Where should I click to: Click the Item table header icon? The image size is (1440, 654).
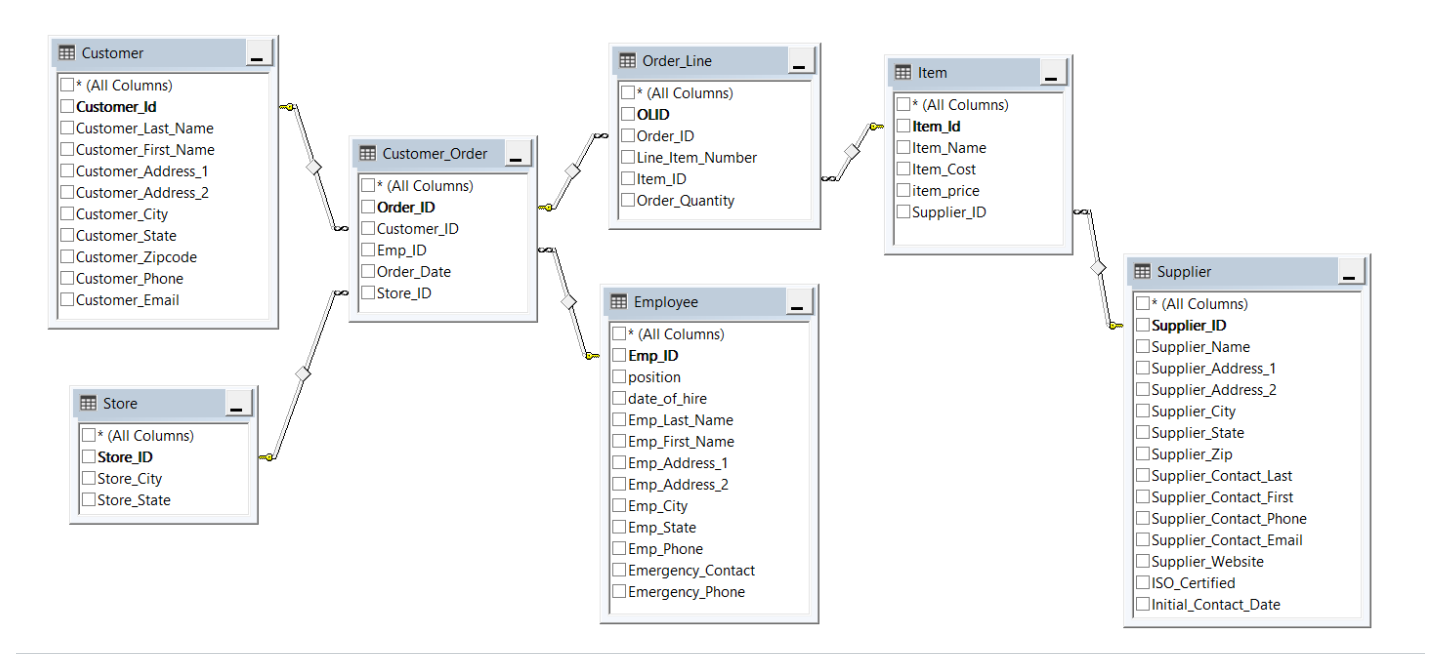click(x=903, y=72)
